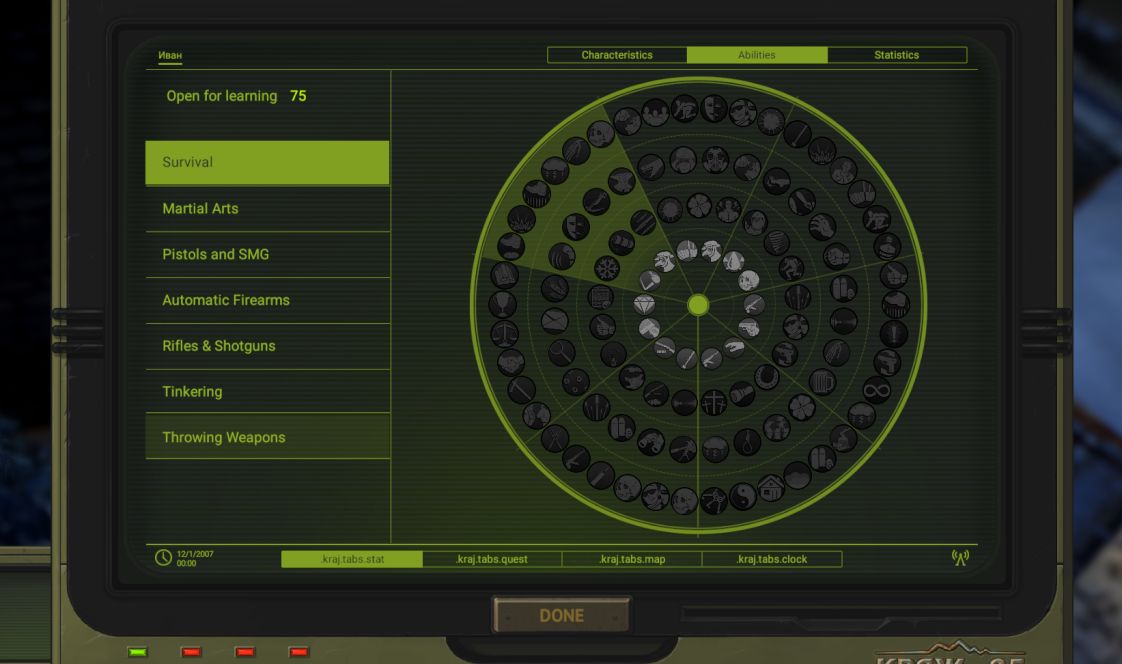Screen dimensions: 1122x664
Task: Click the yin-yang ability icon
Action: coord(742,496)
